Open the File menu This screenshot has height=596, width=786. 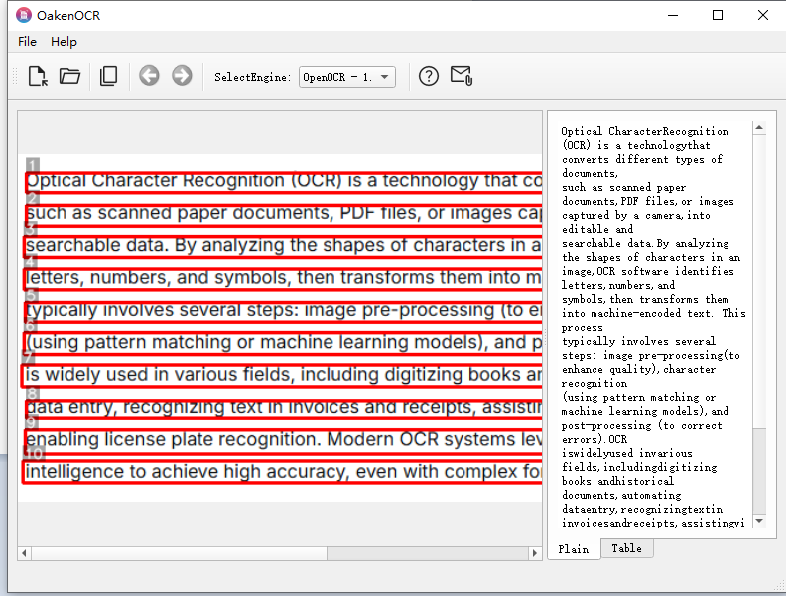(27, 42)
